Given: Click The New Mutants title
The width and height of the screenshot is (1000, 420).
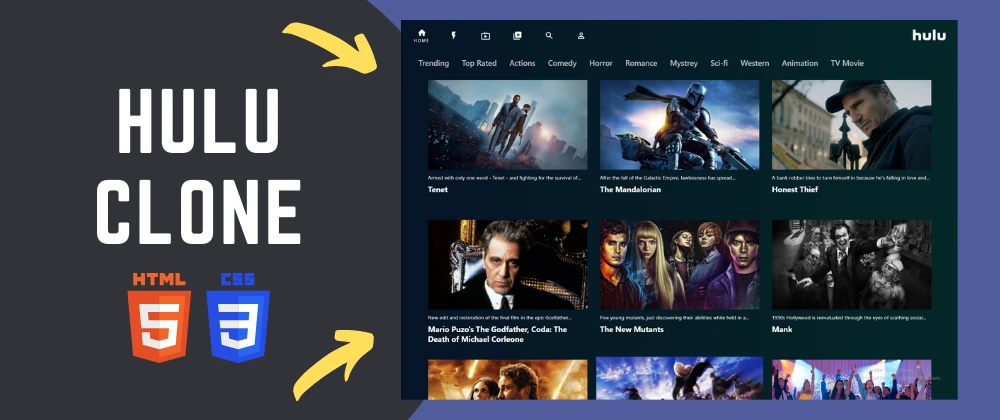Looking at the screenshot, I should 631,329.
